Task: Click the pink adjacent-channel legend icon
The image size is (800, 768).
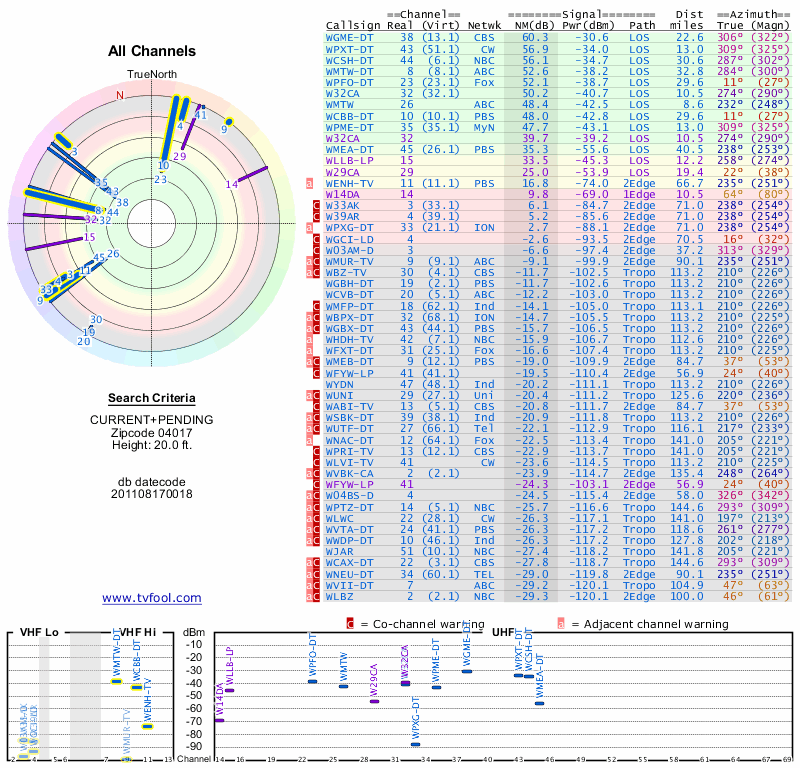Action: [561, 624]
